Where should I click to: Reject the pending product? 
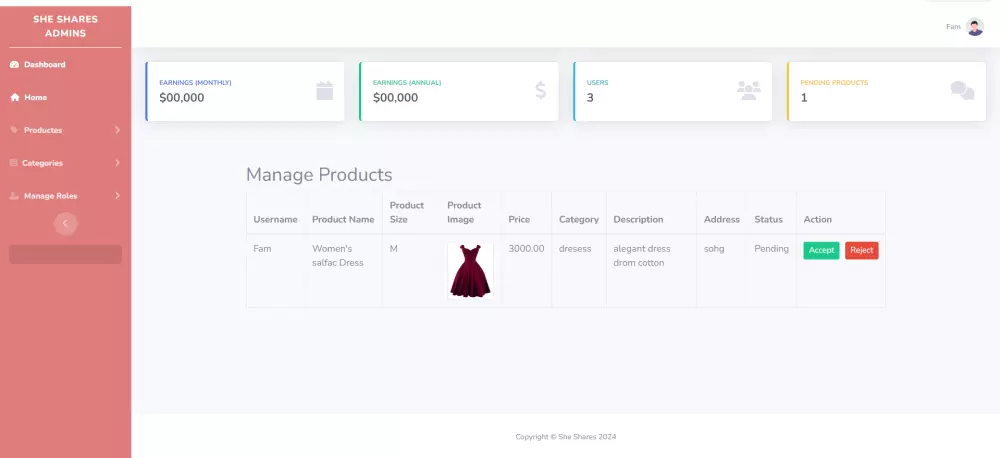click(861, 250)
